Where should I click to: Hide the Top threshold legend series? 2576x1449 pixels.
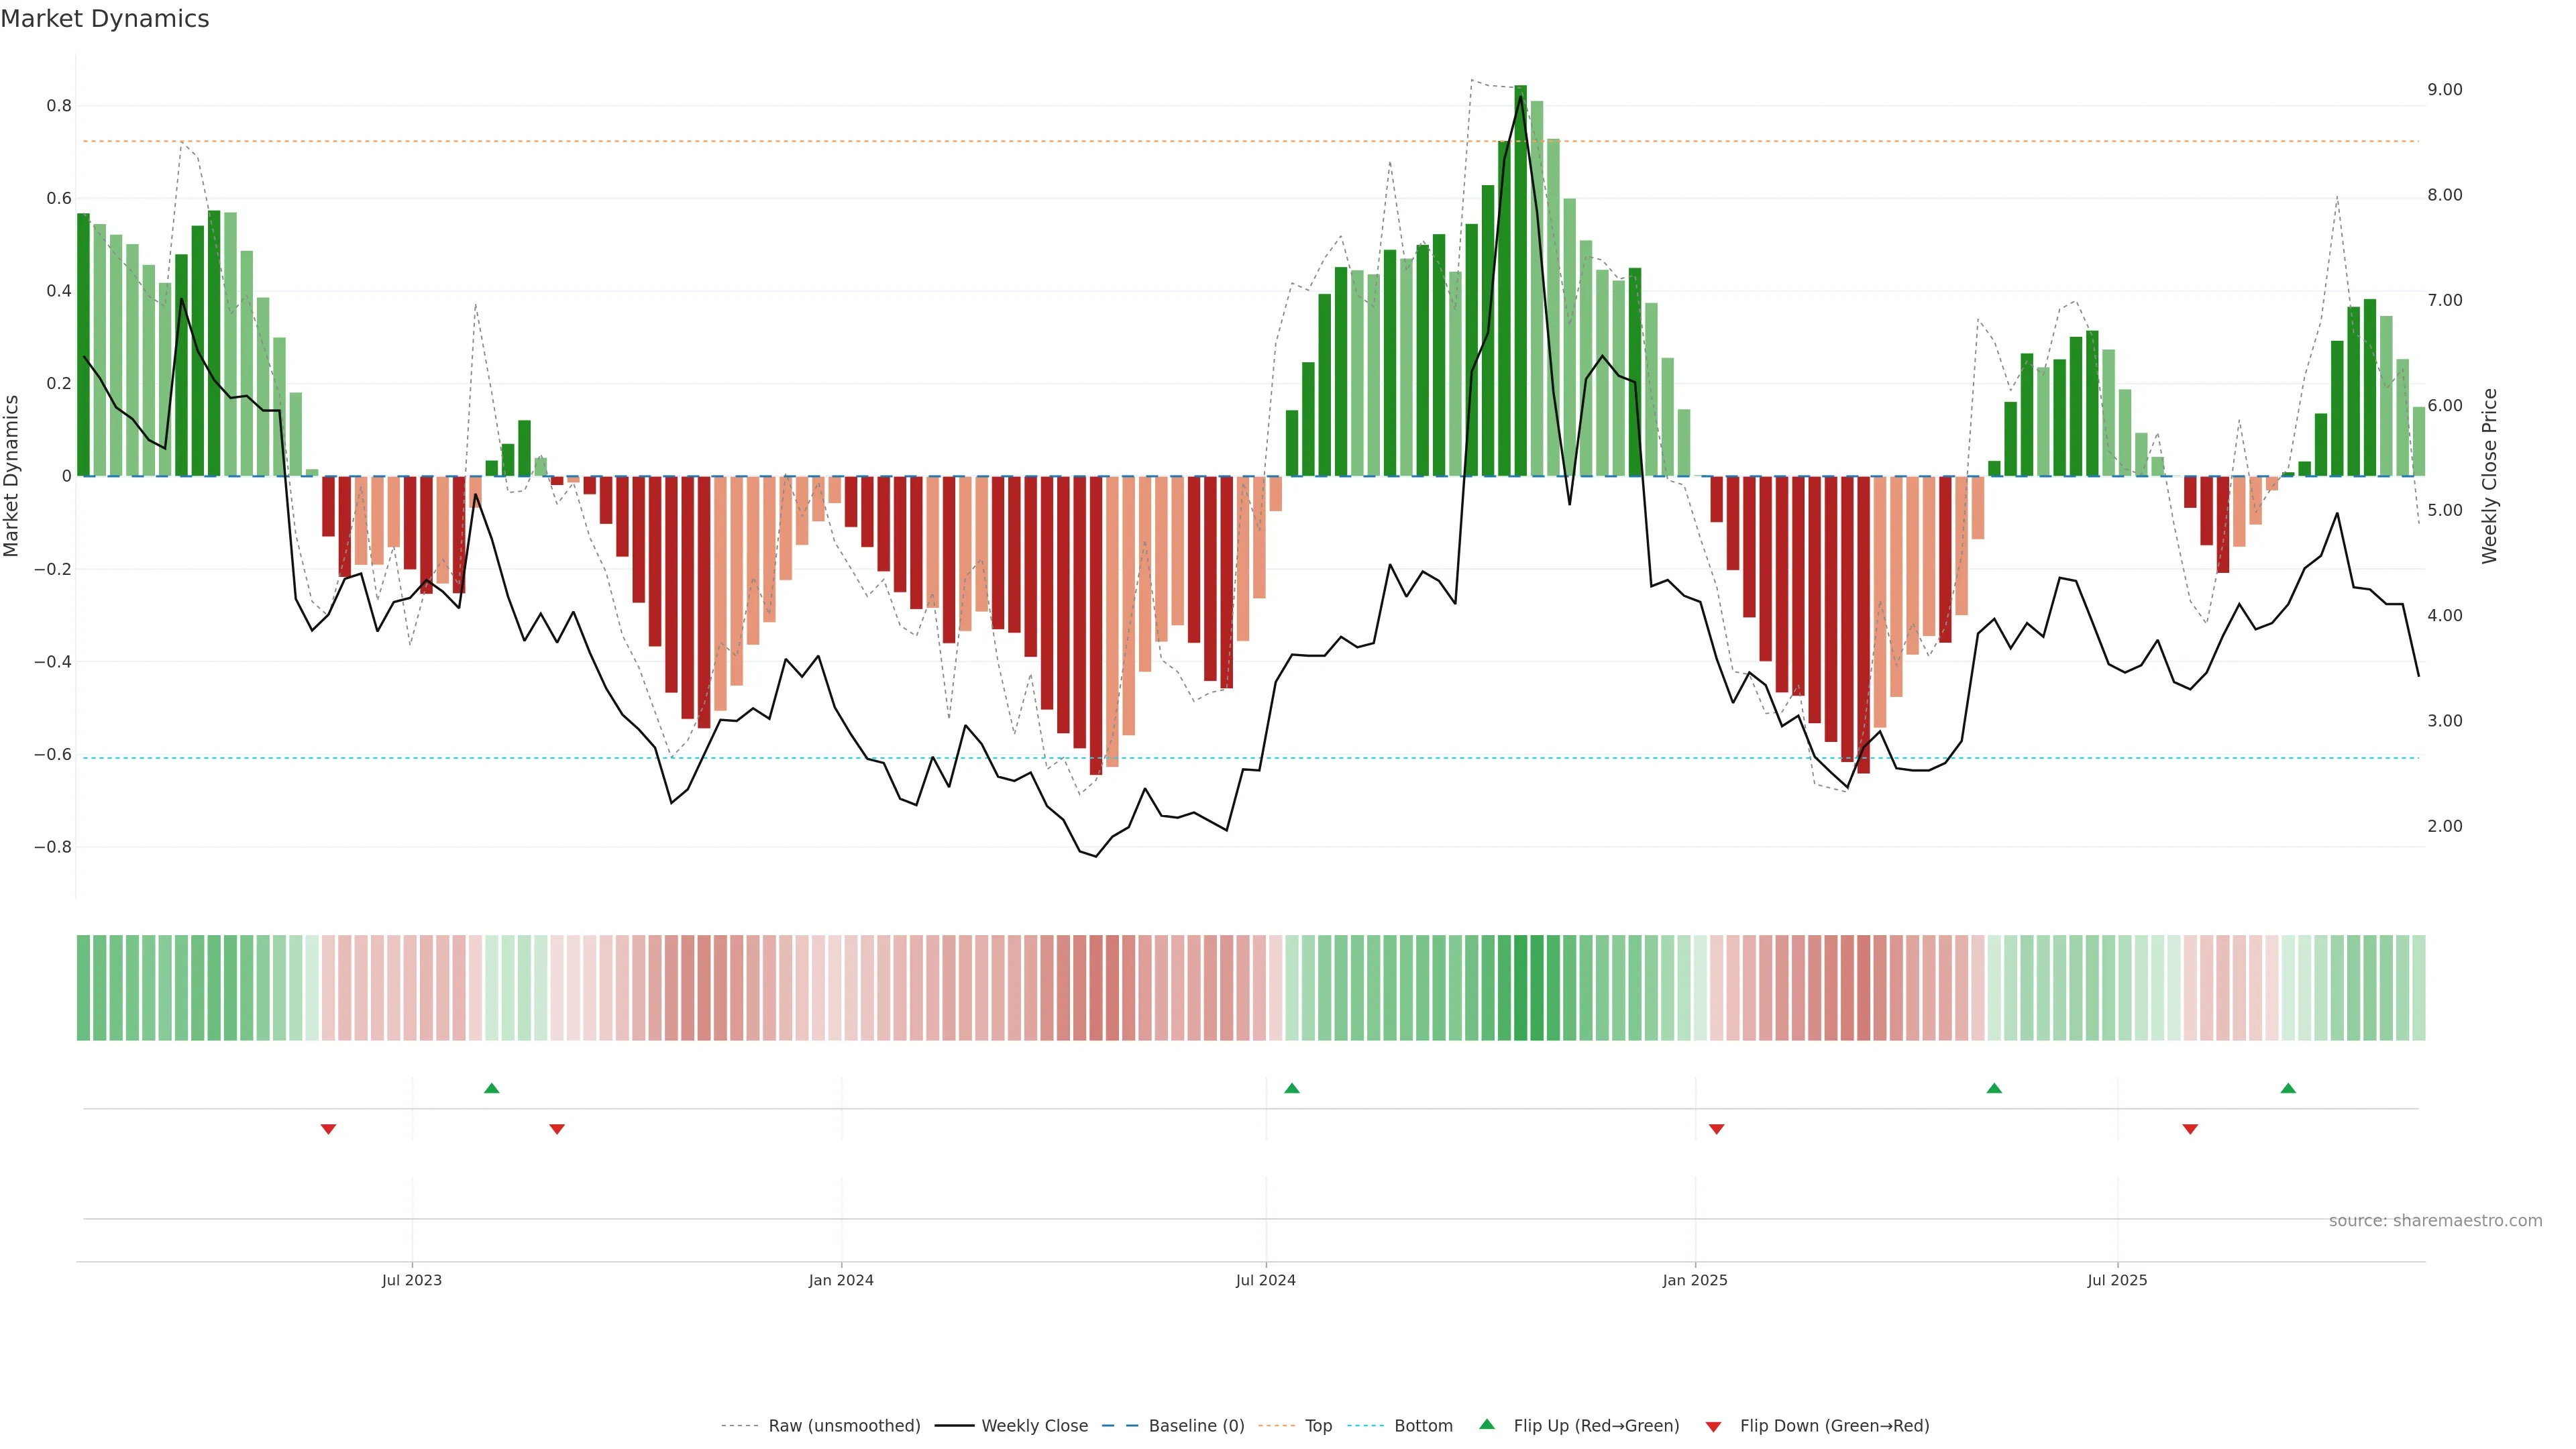[1318, 1426]
